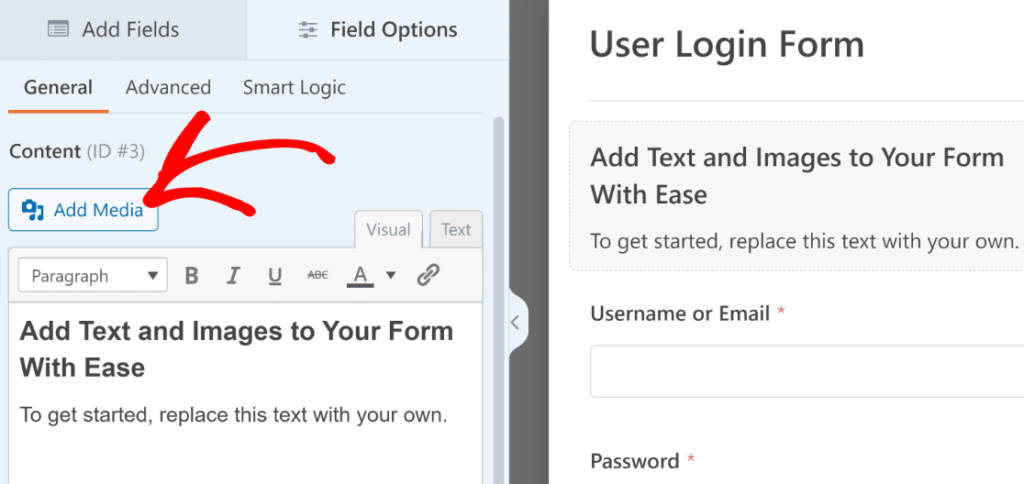Switch to the Text editor tab
Screen dimensions: 1024x484
[456, 230]
